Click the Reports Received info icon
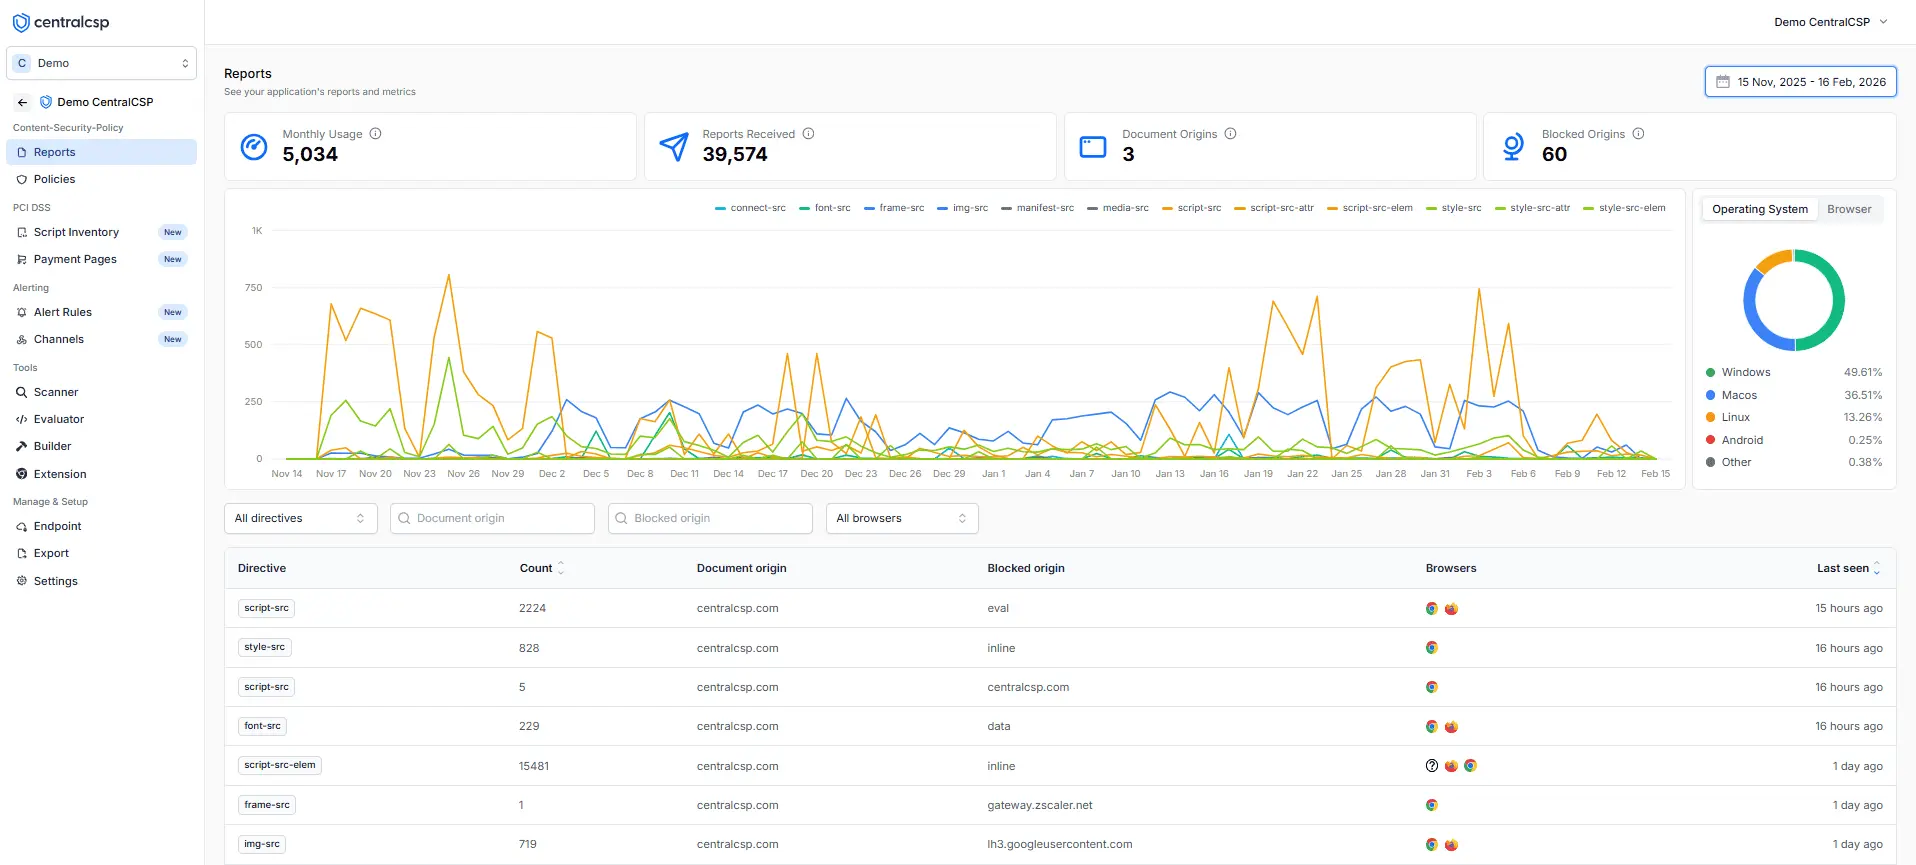 809,134
